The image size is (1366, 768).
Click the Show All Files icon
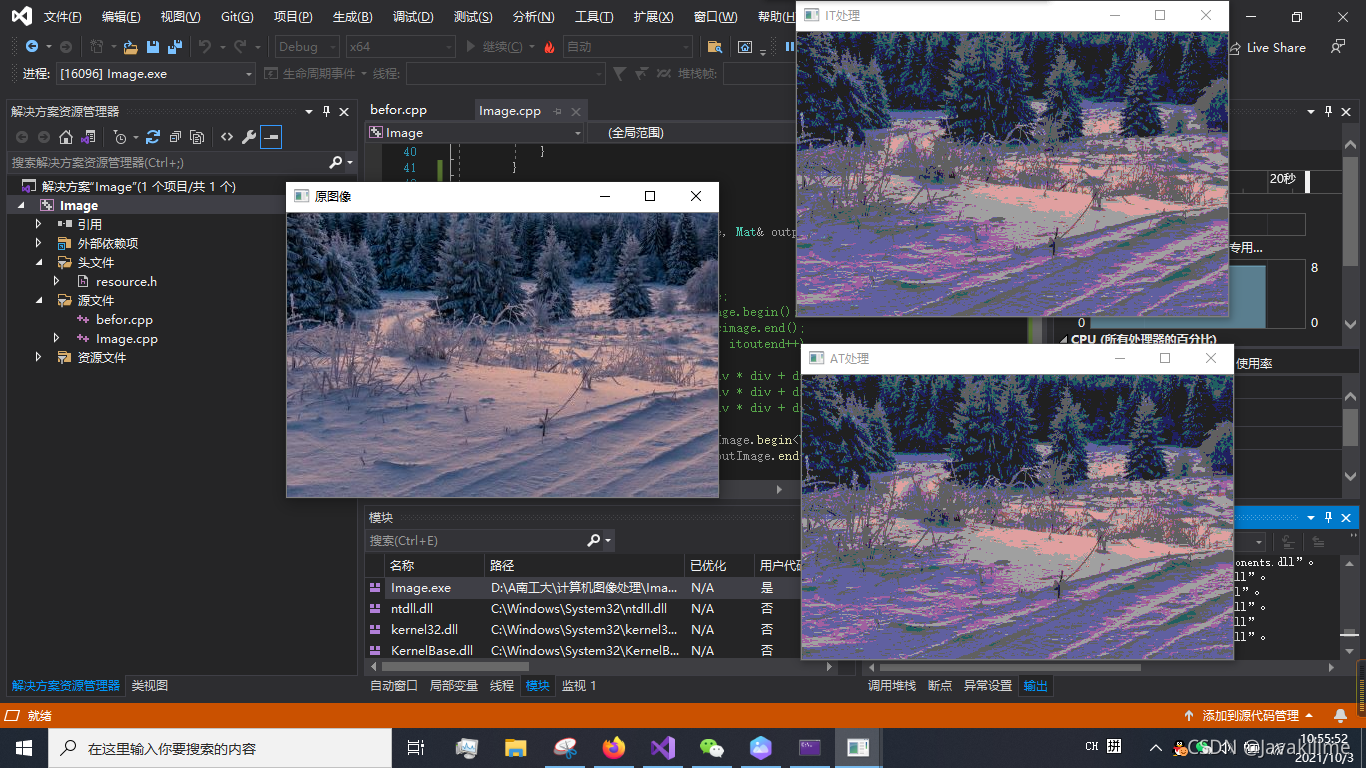(197, 137)
